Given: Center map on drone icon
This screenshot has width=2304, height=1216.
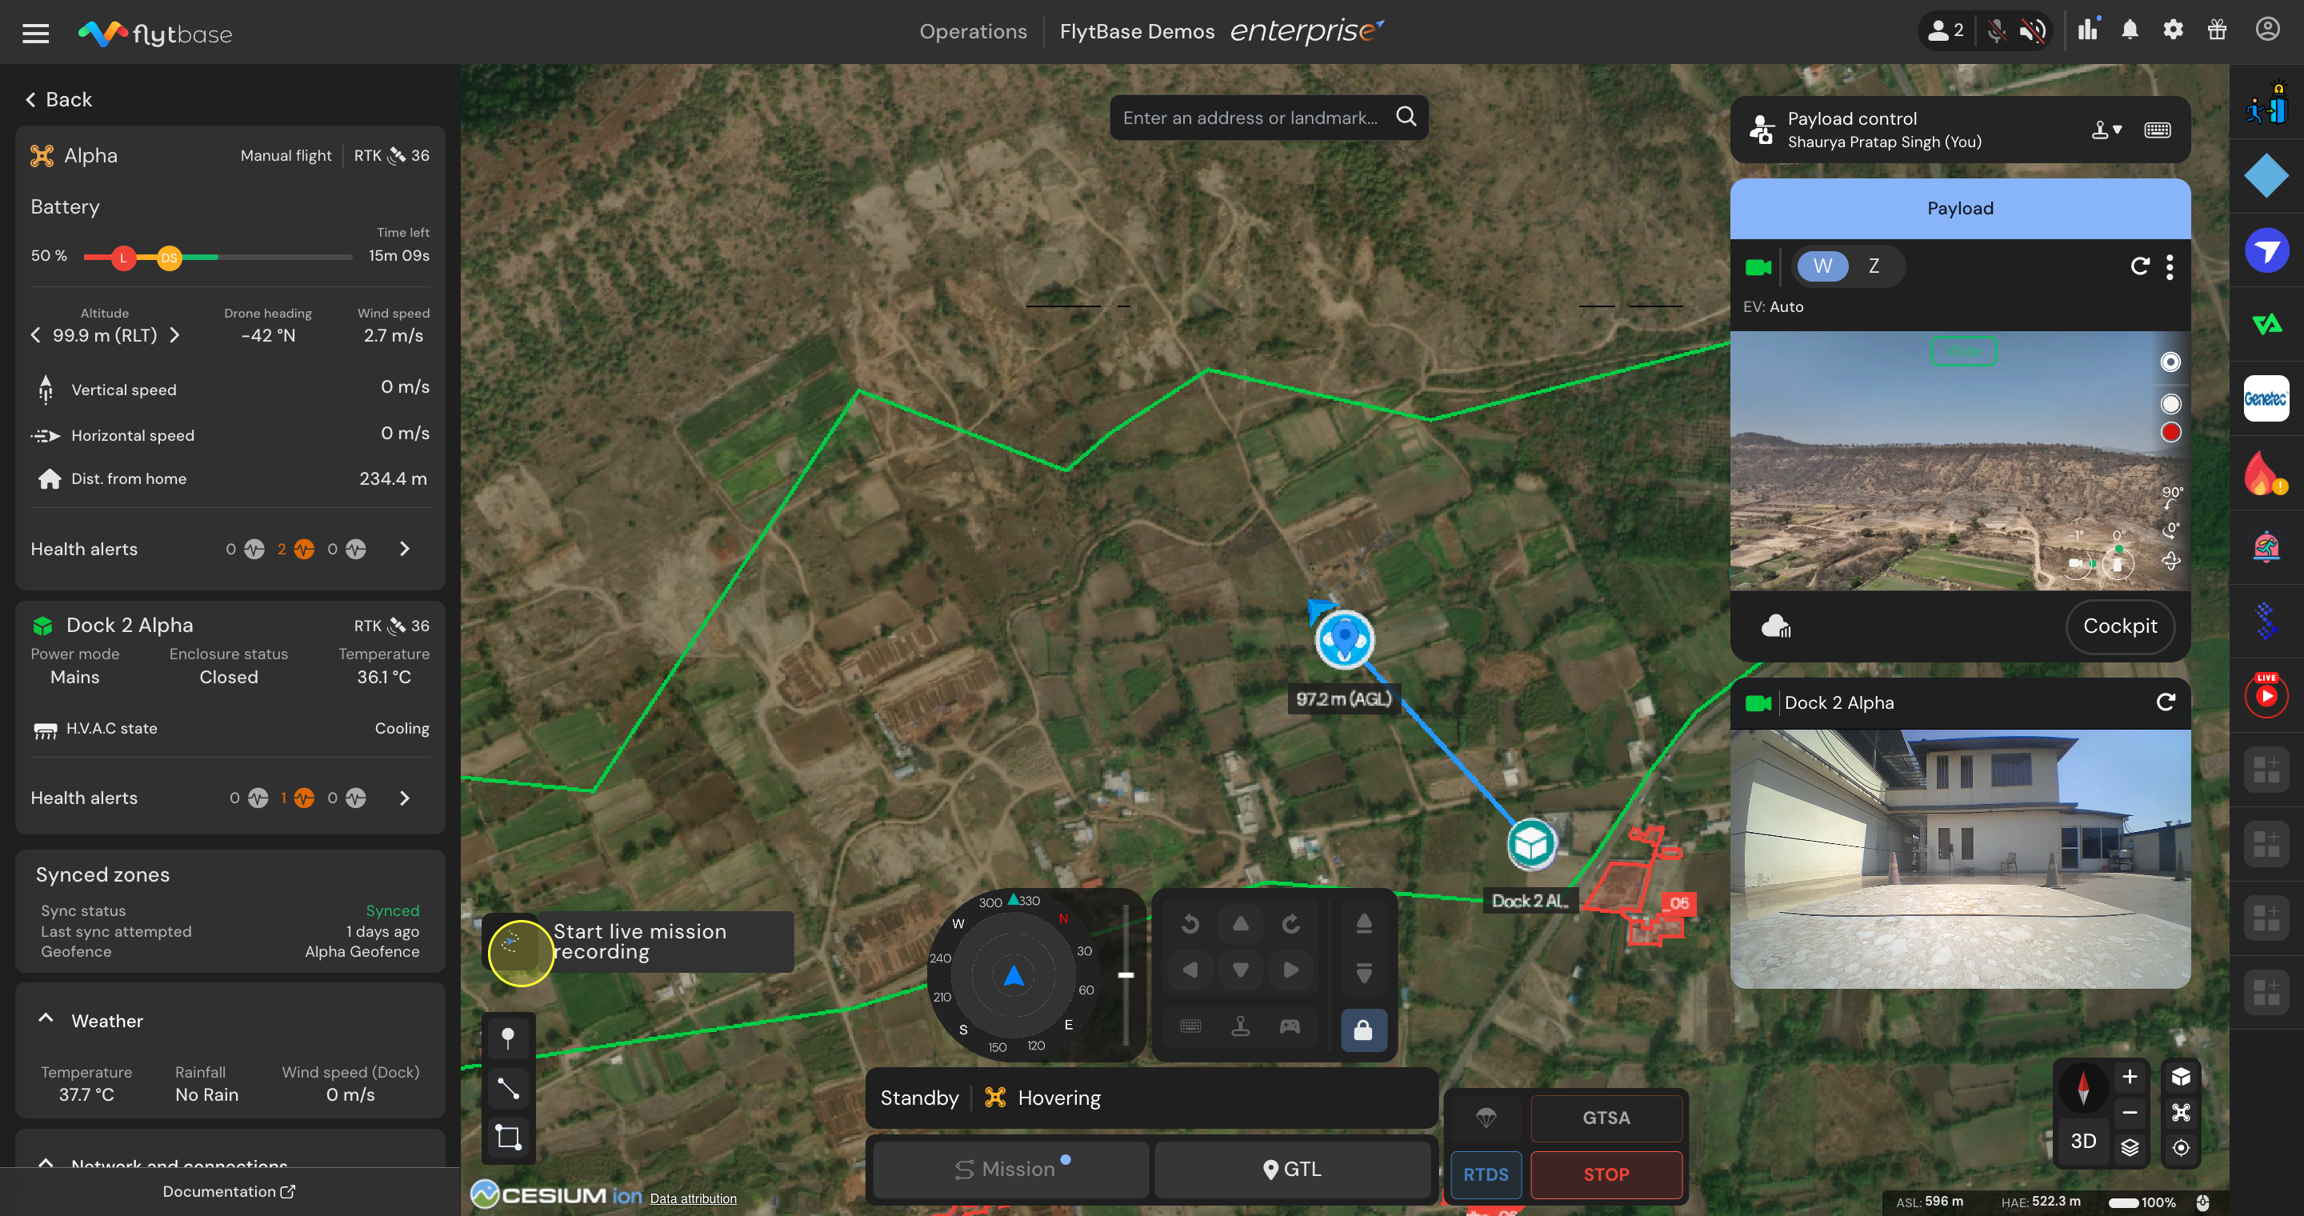Looking at the screenshot, I should (x=2181, y=1113).
